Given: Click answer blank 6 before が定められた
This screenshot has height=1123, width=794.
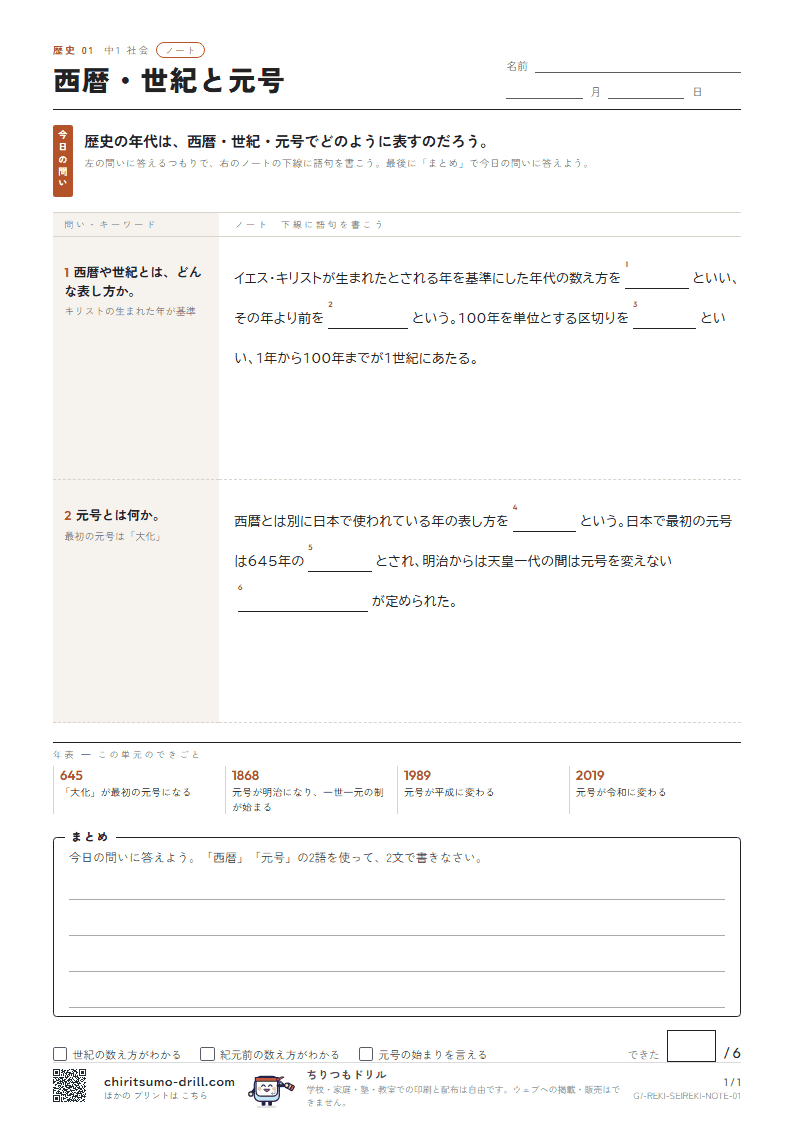Looking at the screenshot, I should tap(303, 602).
